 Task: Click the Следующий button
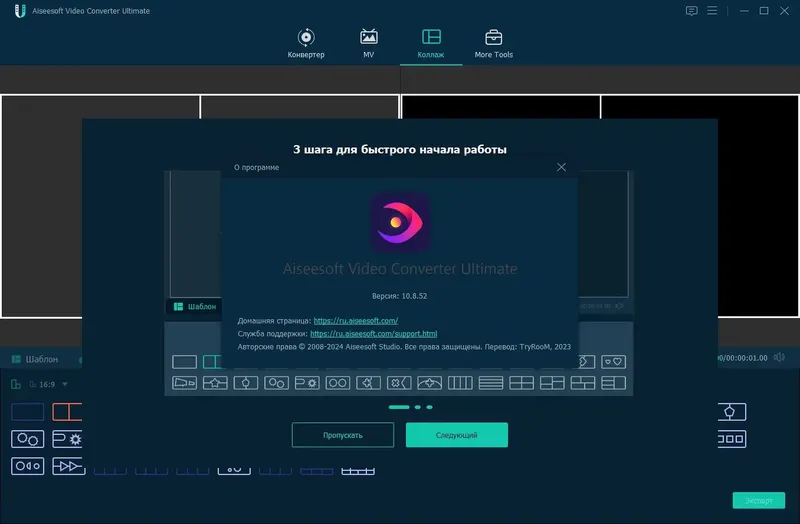click(457, 435)
